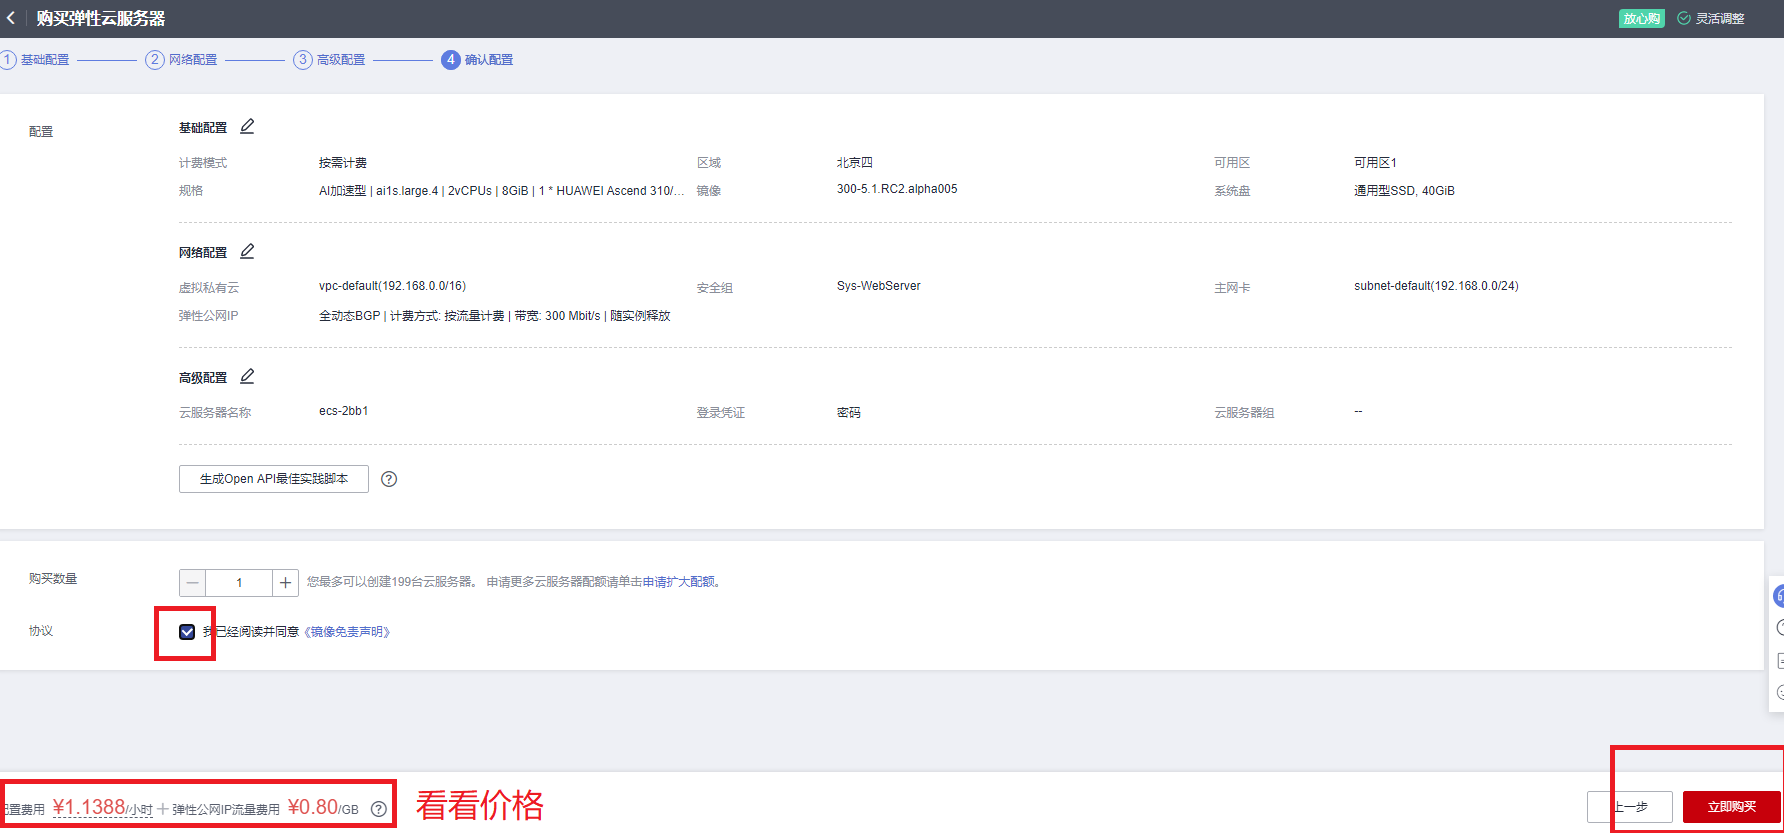Open help beside the Open API script button

coord(389,479)
